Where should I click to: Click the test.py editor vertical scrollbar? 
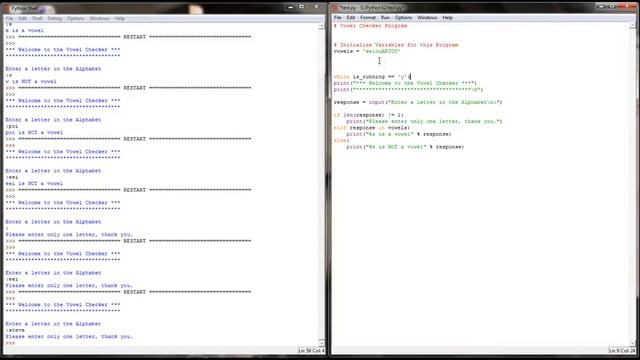[x=633, y=183]
